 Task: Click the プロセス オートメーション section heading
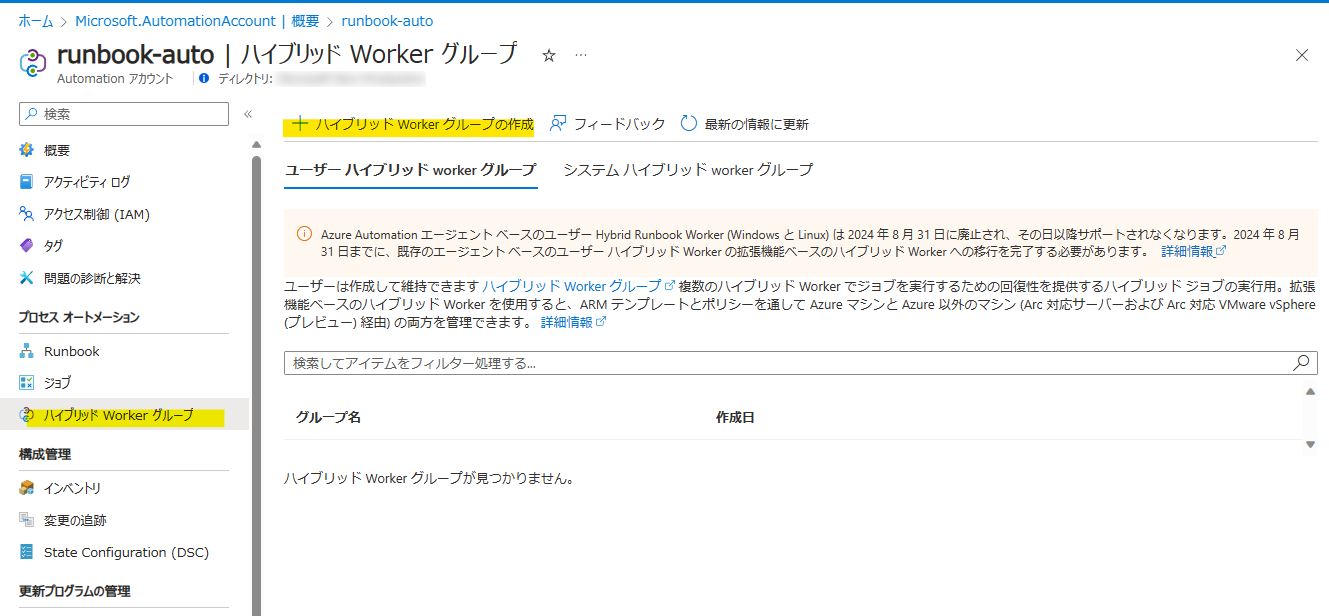[x=79, y=317]
